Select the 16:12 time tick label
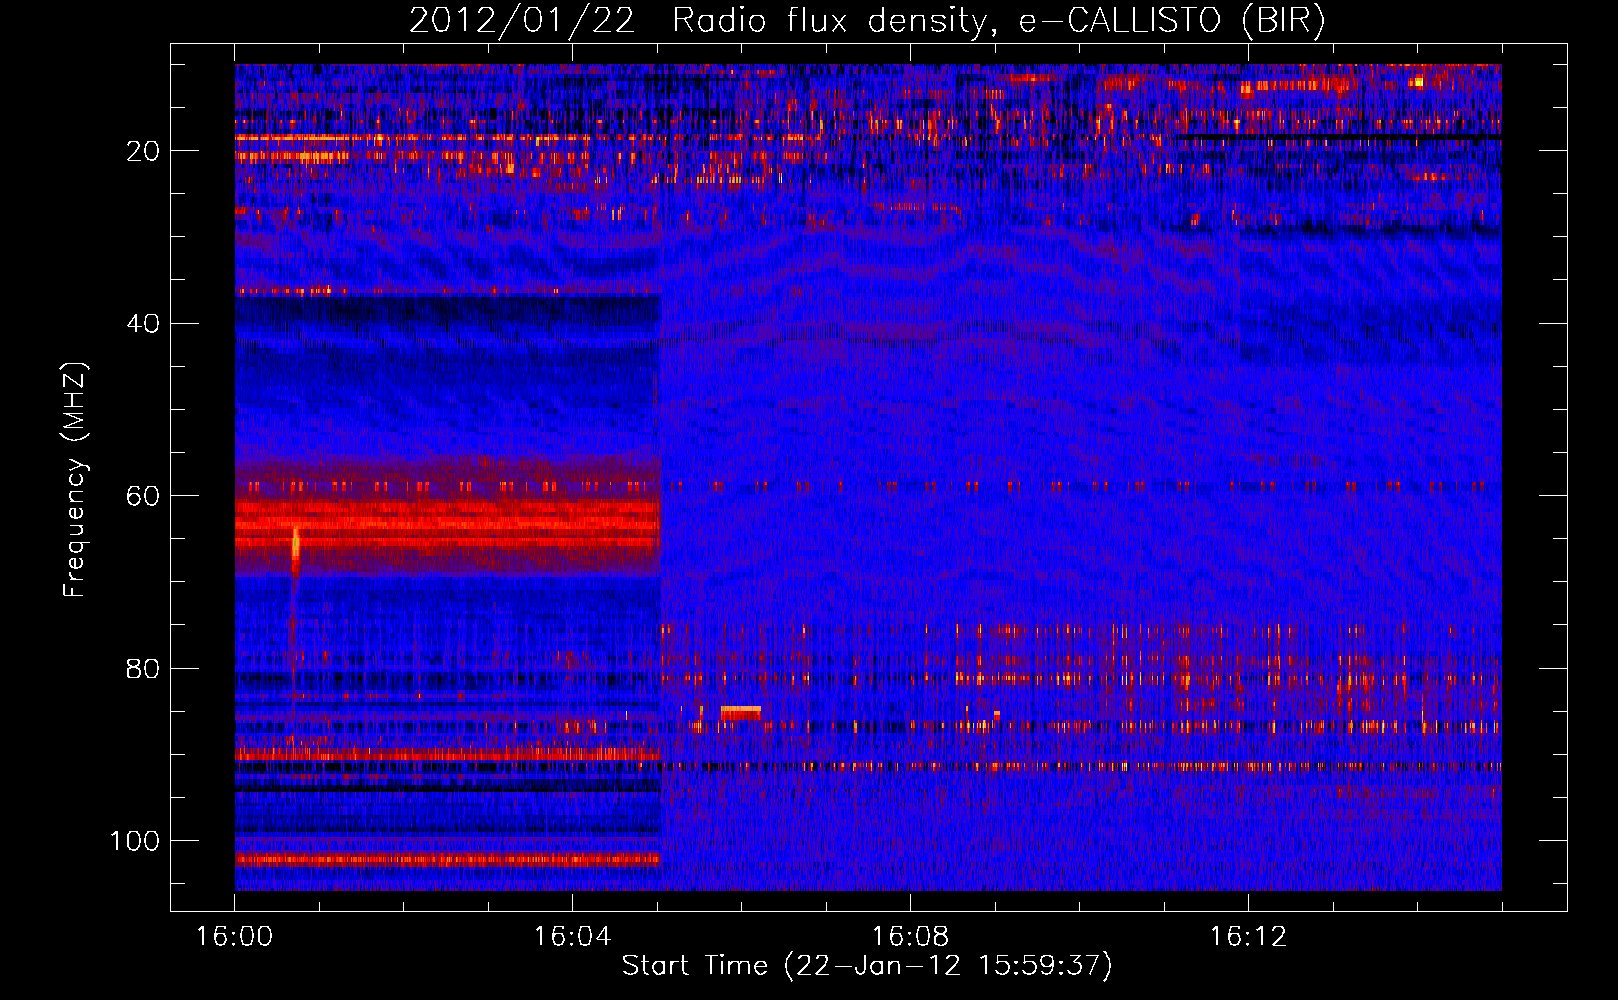The height and width of the screenshot is (1000, 1618). pyautogui.click(x=1248, y=937)
